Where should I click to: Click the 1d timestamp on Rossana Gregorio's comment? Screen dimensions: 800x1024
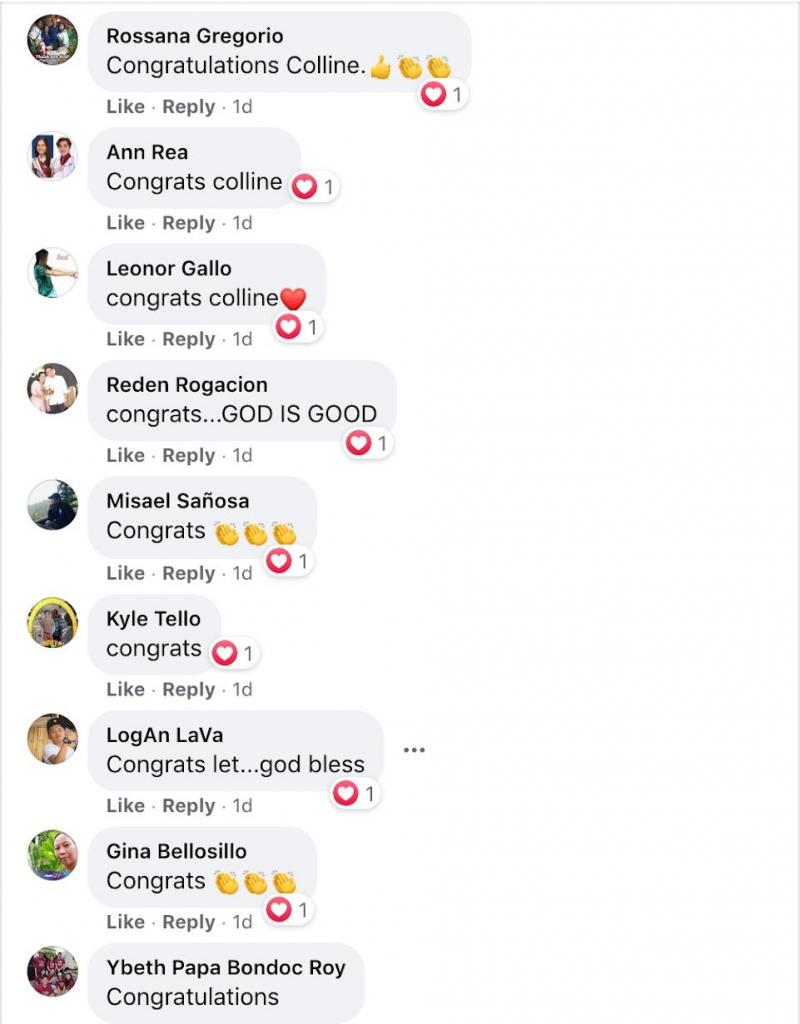pyautogui.click(x=242, y=106)
